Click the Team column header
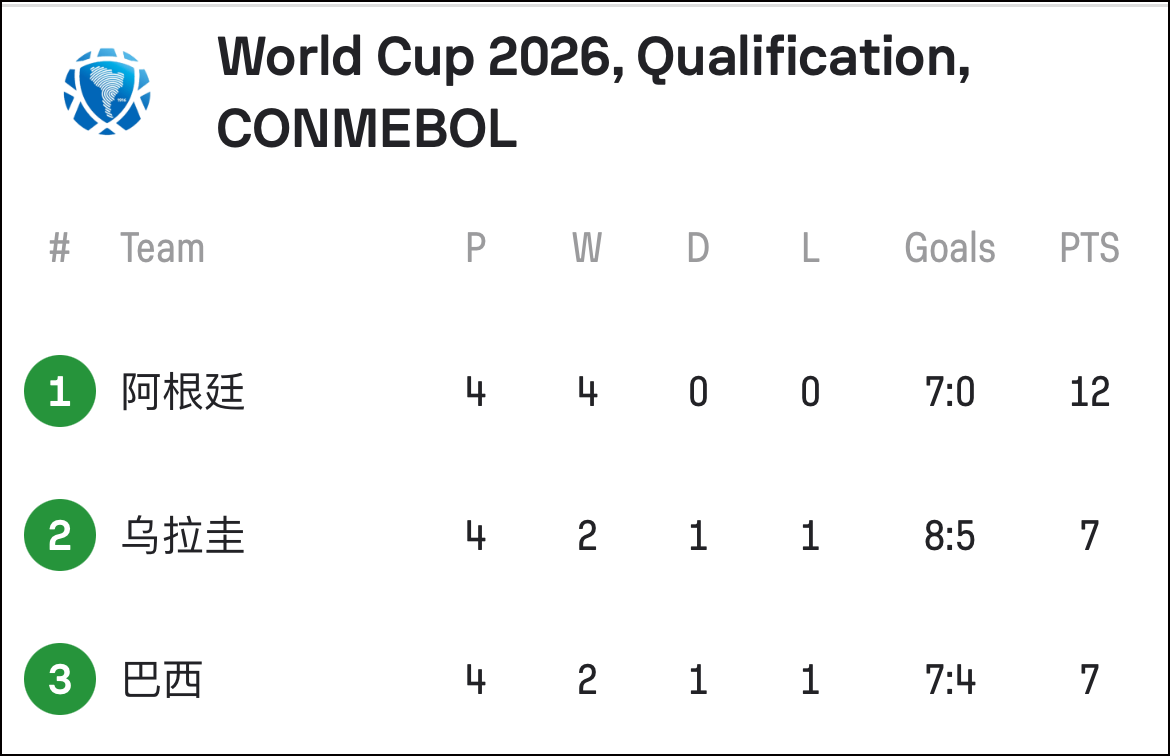1170x756 pixels. pos(162,248)
